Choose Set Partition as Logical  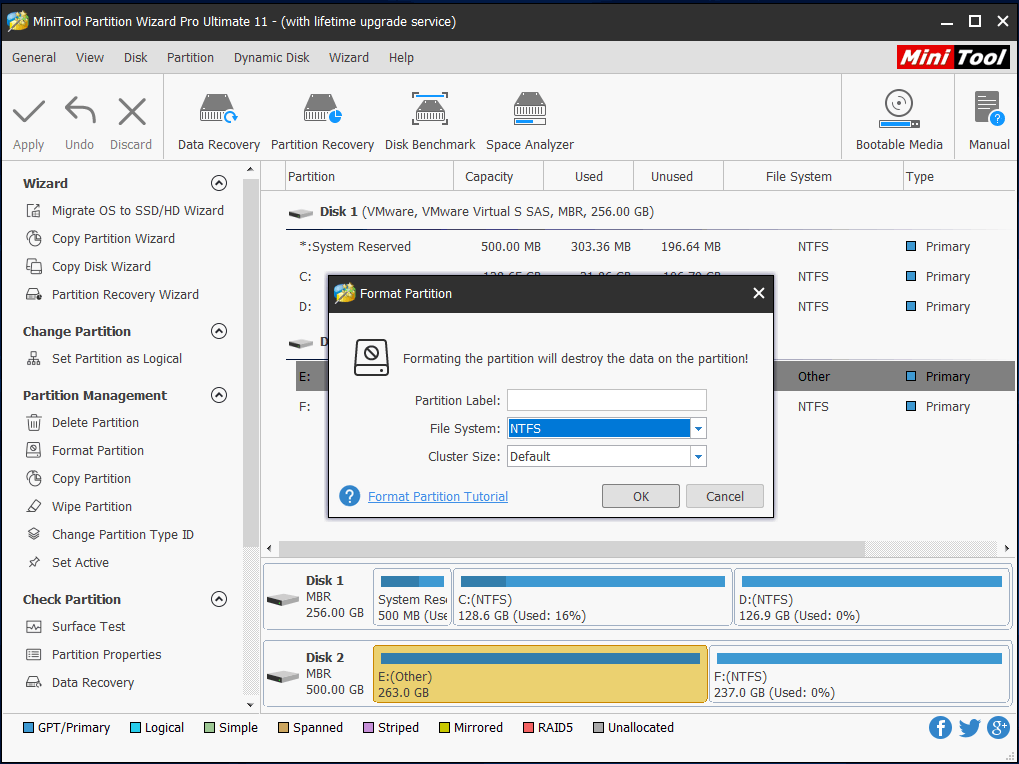(x=103, y=359)
